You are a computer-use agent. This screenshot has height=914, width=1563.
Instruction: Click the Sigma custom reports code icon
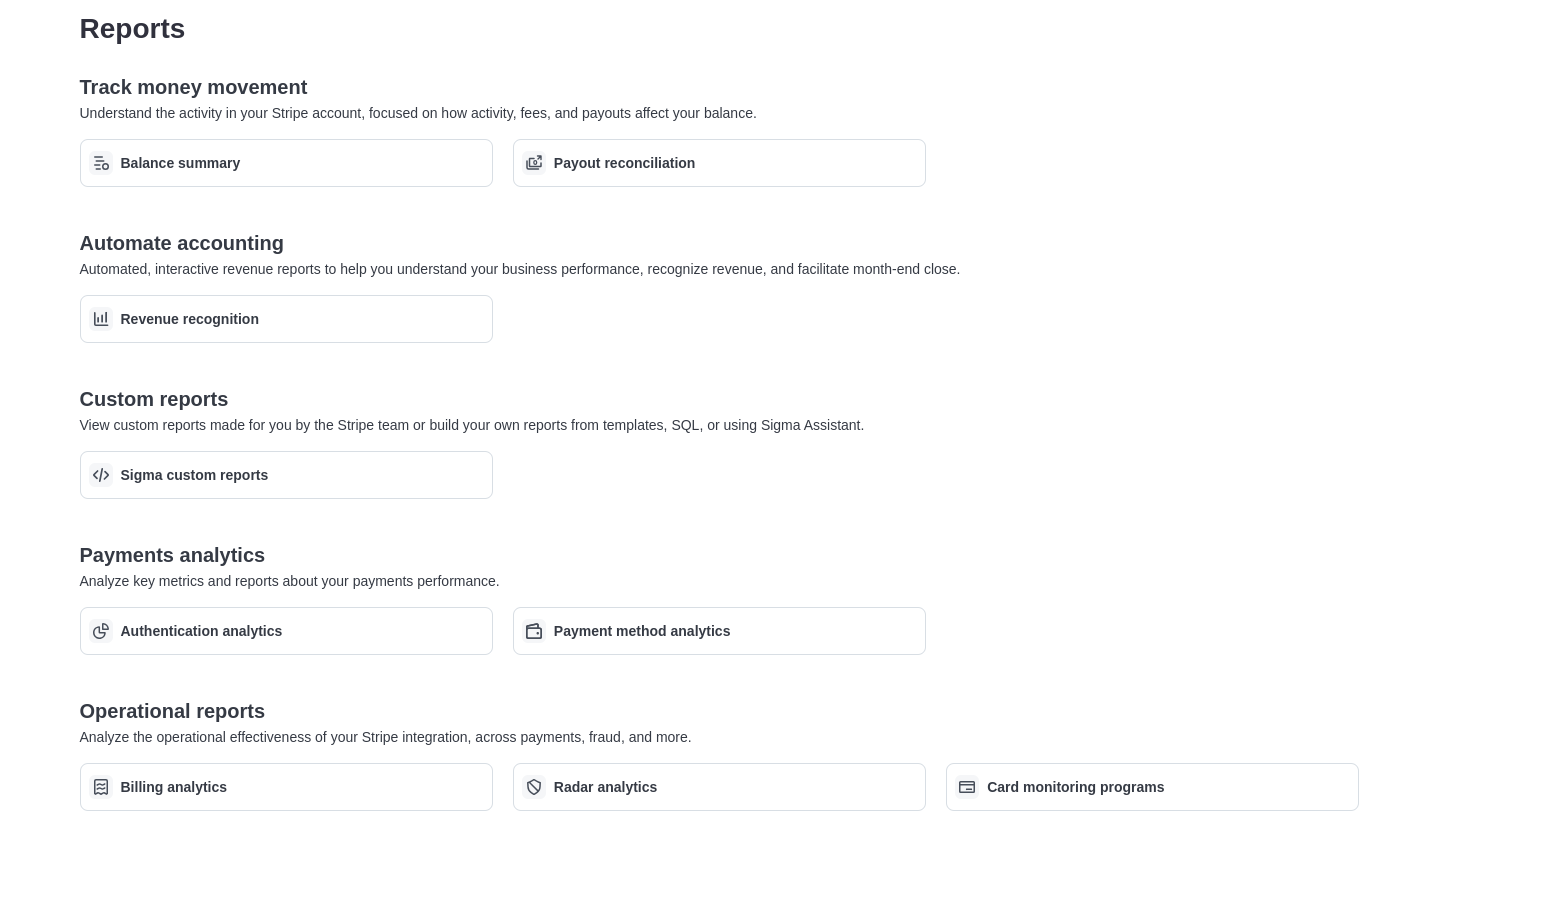[101, 474]
